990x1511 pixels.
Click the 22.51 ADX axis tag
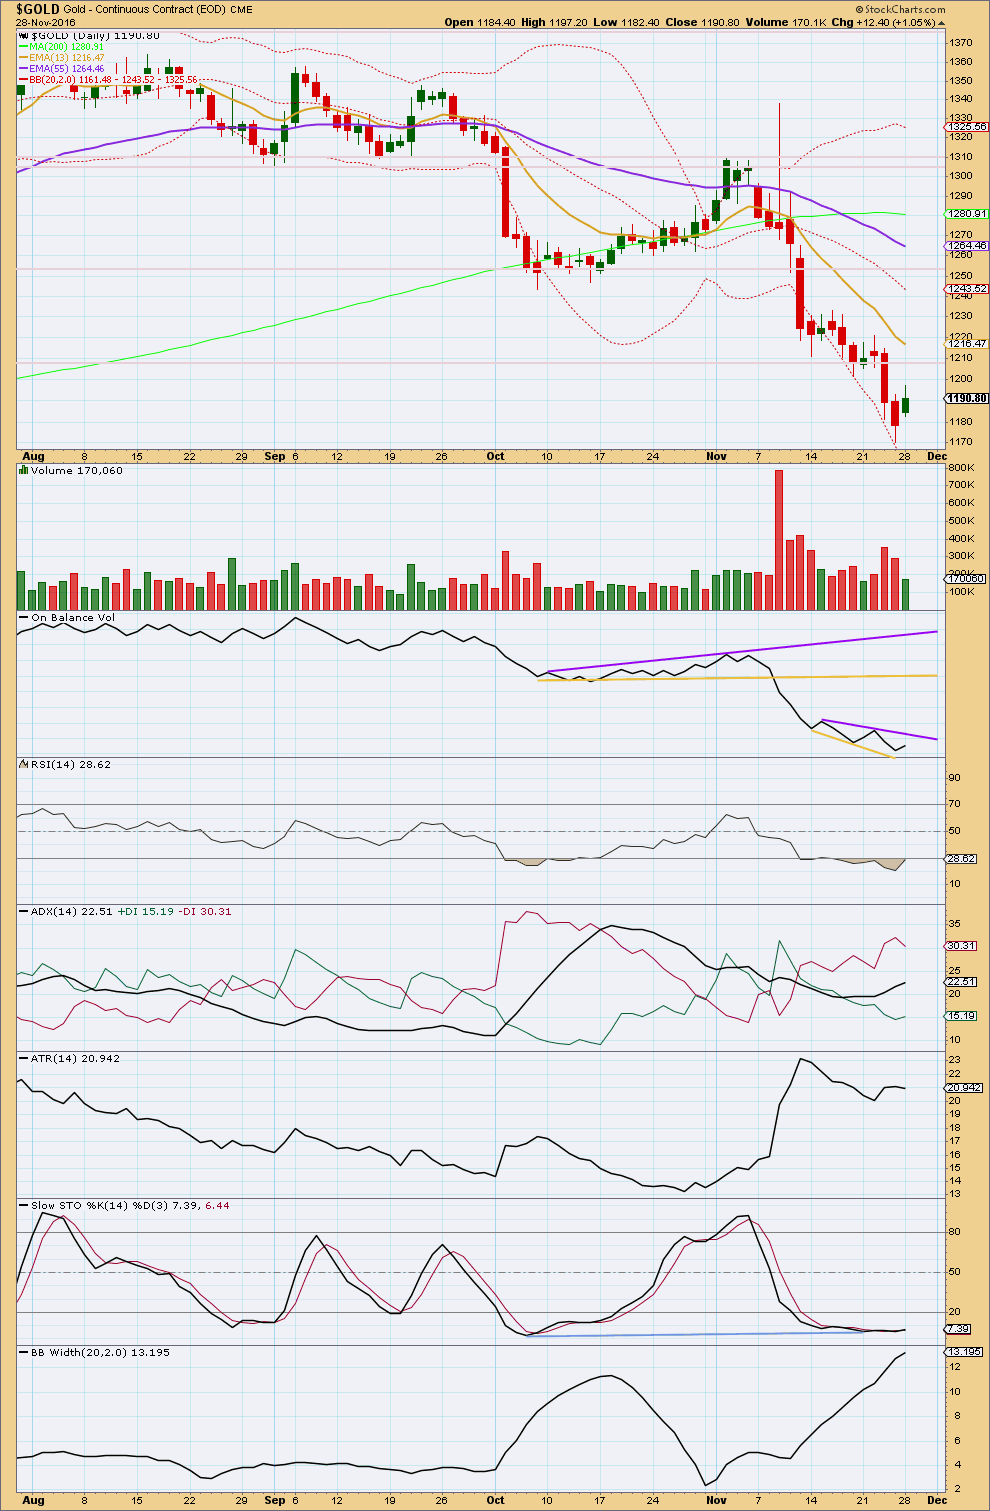click(x=962, y=982)
